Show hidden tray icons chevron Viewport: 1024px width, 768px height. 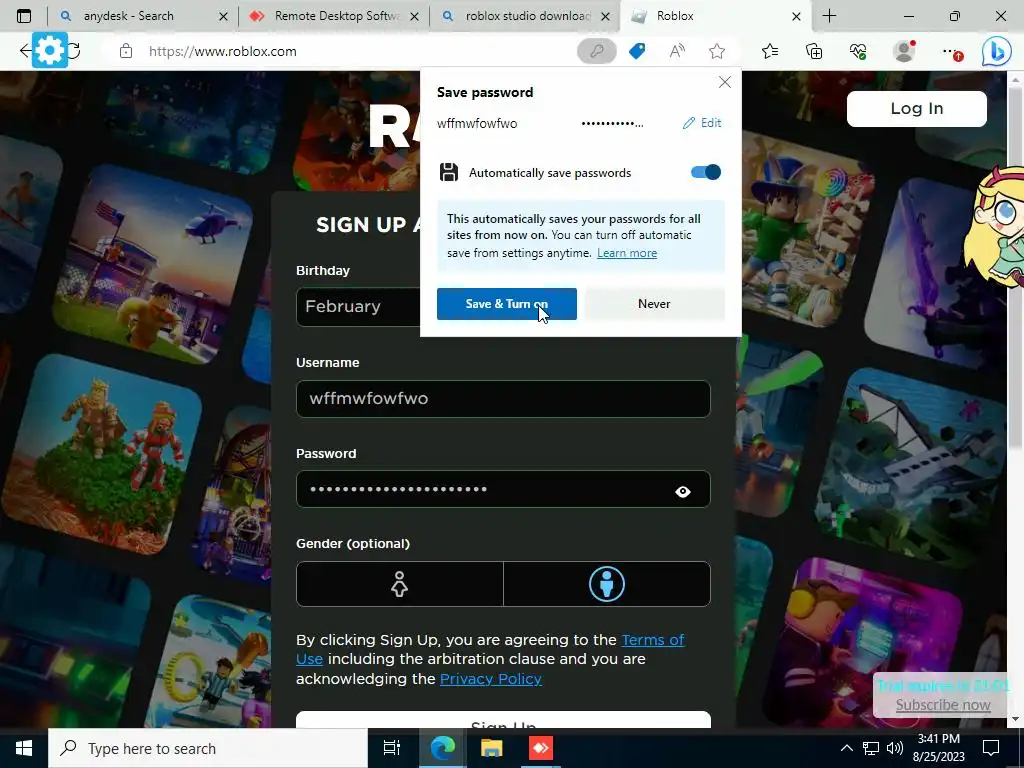846,748
